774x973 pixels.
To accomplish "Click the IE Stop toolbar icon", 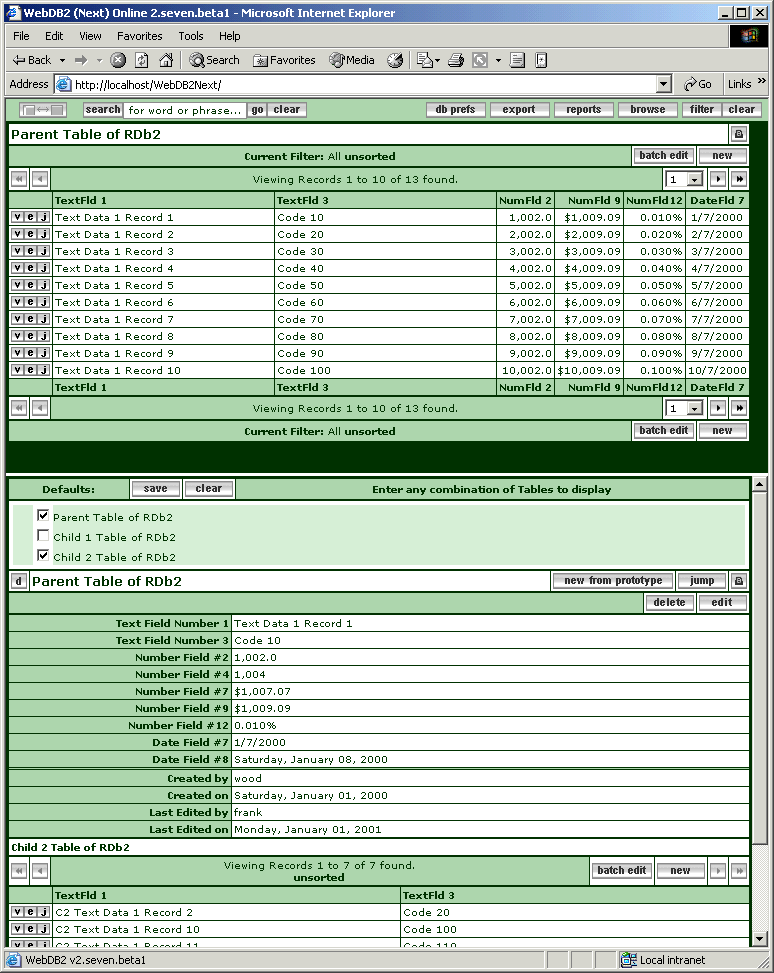I will (118, 60).
